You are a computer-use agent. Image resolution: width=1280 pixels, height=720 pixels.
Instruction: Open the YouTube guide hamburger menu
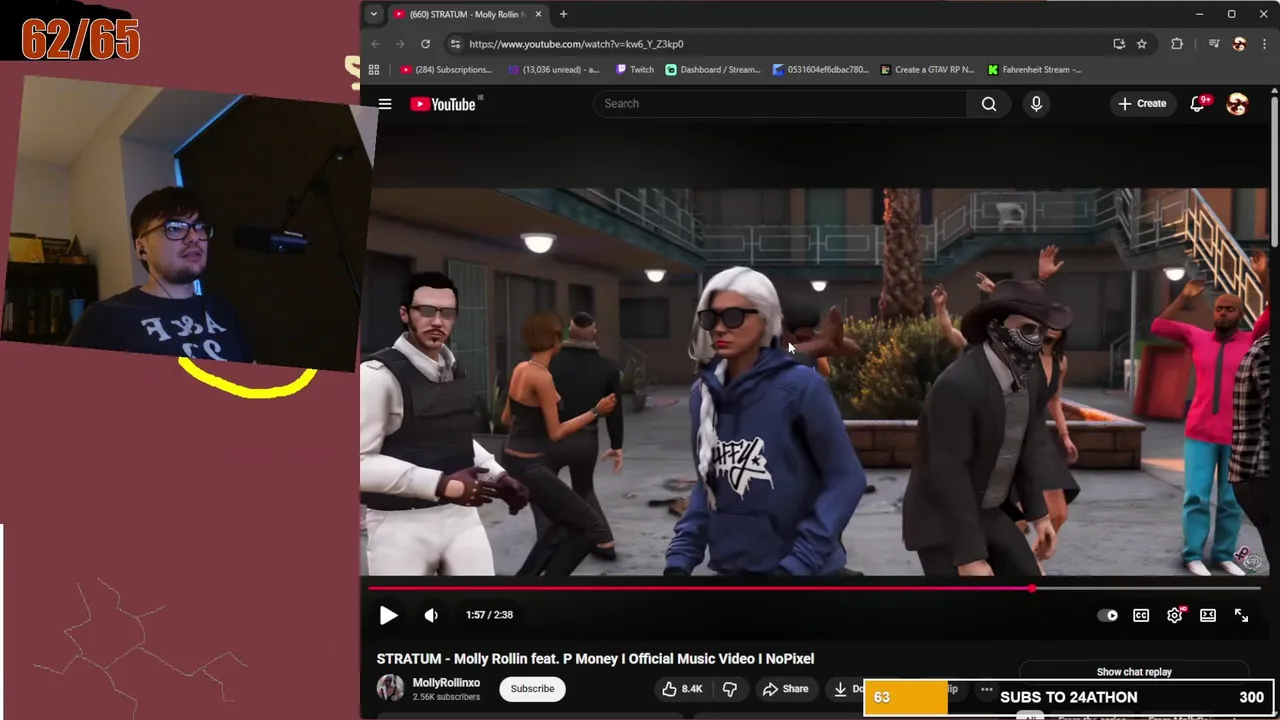click(x=384, y=103)
